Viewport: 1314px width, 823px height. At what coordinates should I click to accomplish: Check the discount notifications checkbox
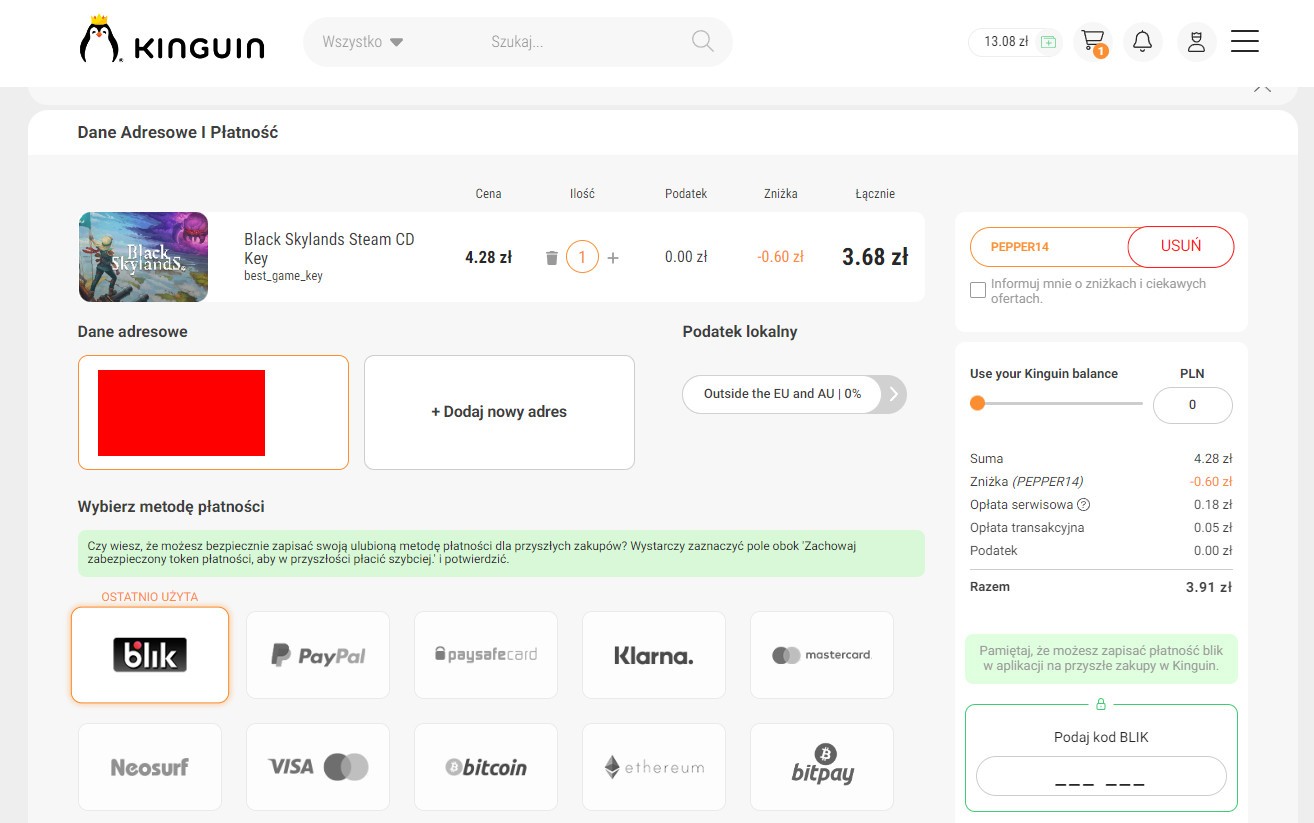[x=978, y=290]
